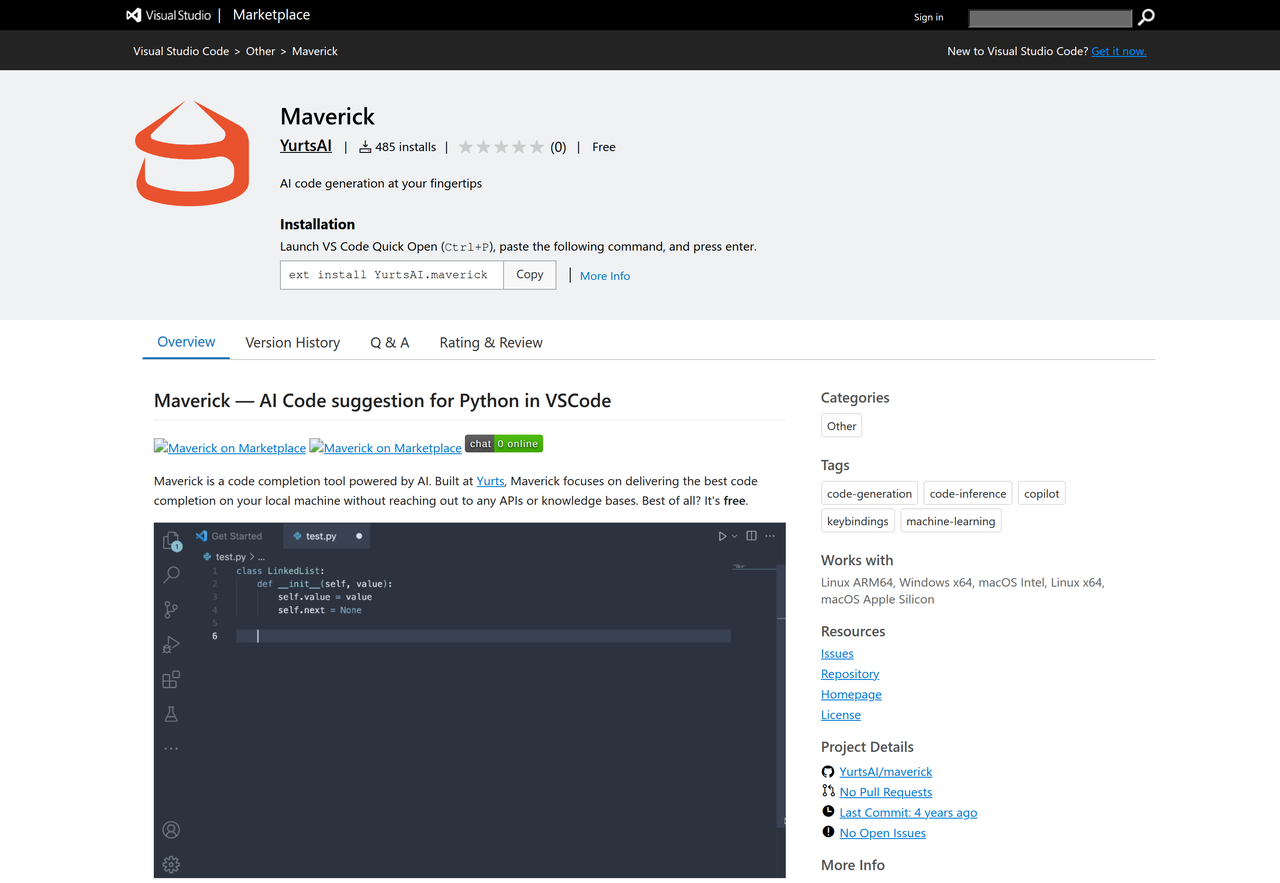This screenshot has height=883, width=1280.
Task: Go to Visual Studio Code breadcrumb
Action: point(181,51)
